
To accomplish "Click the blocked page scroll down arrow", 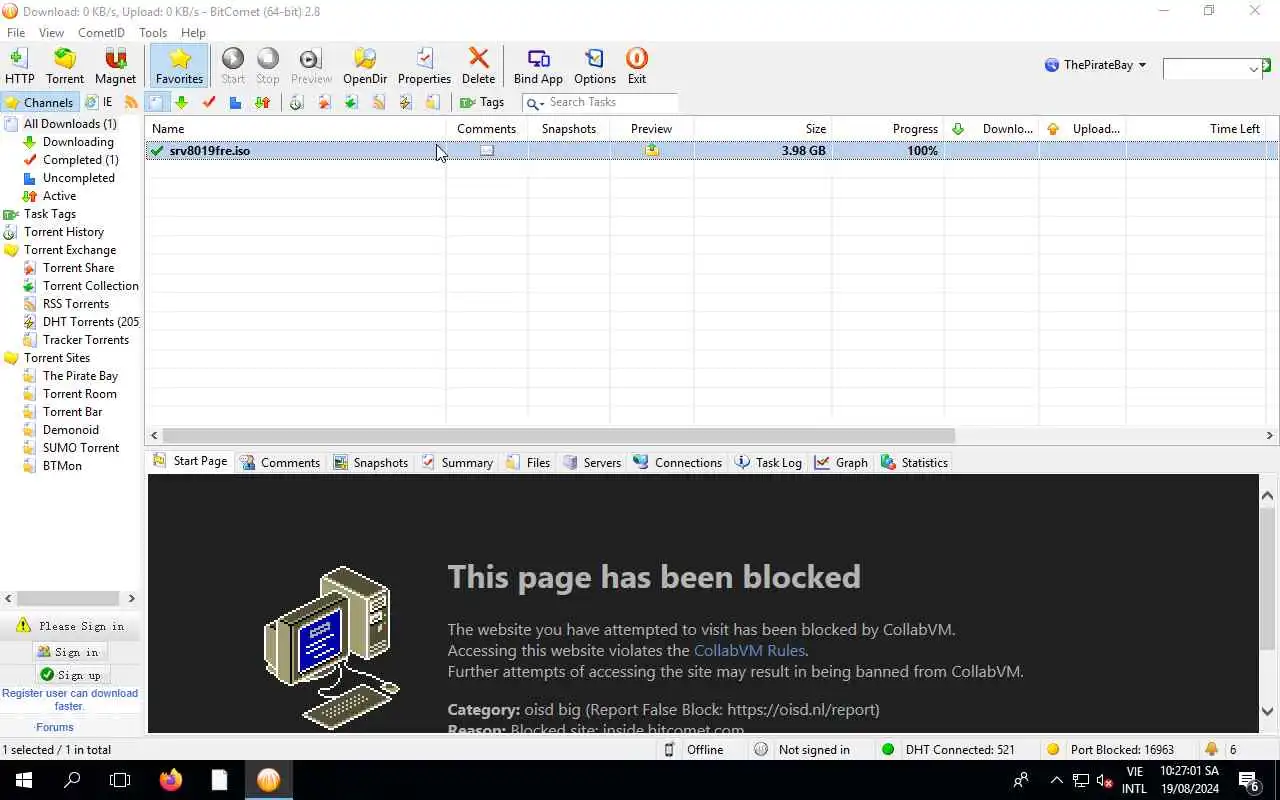I will 1268,712.
